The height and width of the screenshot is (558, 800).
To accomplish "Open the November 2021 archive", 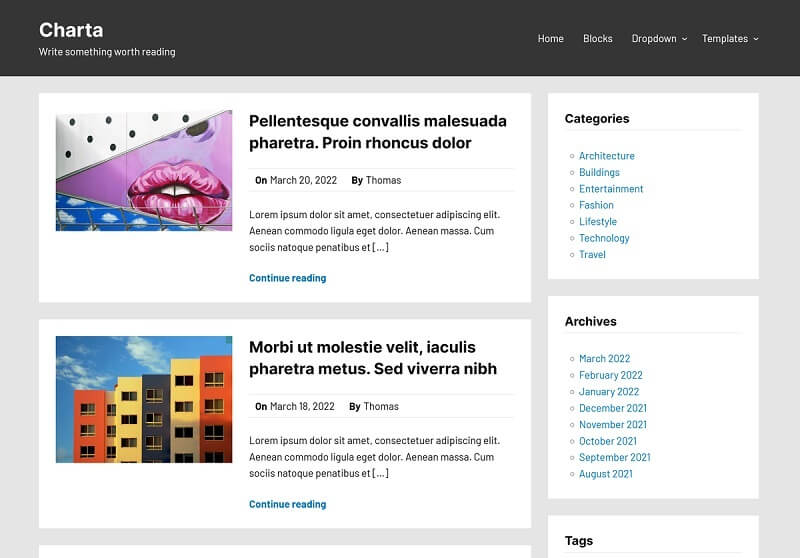I will click(612, 424).
